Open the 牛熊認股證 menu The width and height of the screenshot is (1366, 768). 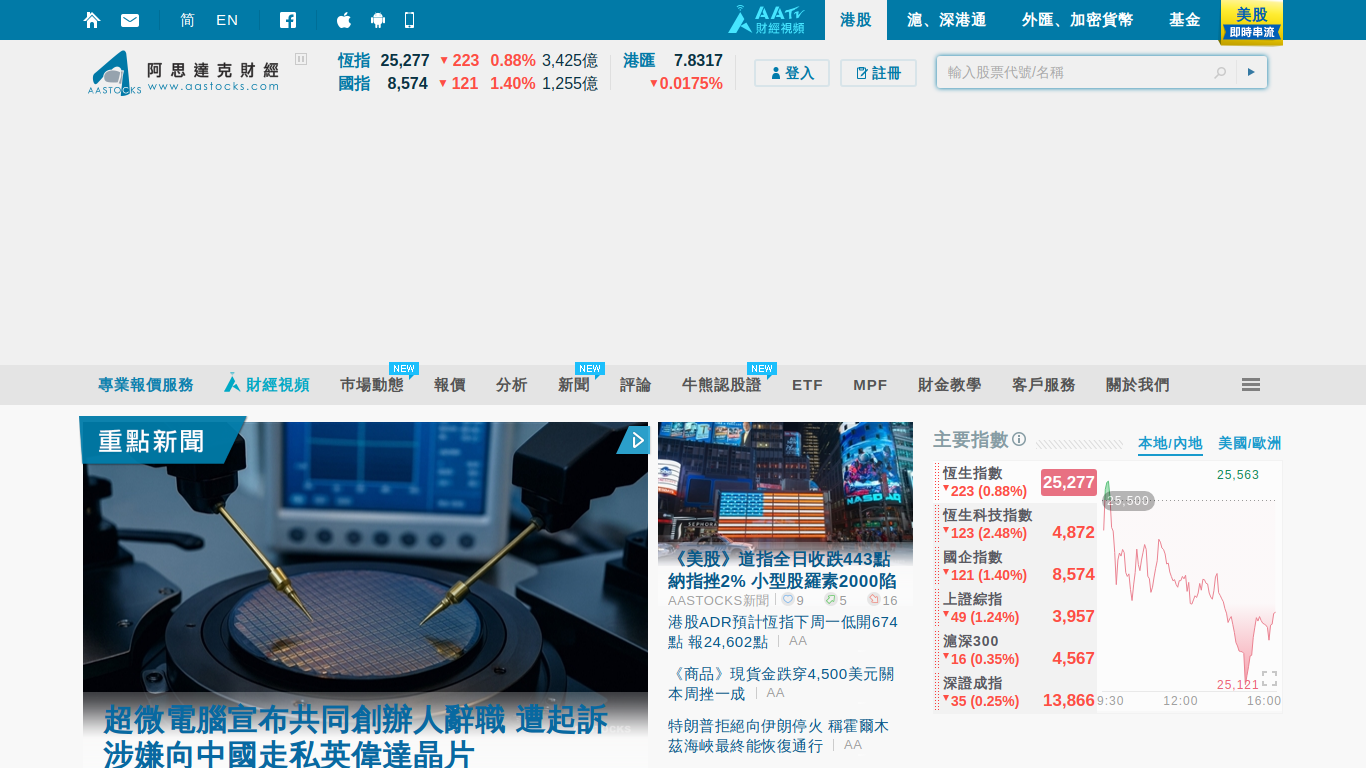(722, 385)
